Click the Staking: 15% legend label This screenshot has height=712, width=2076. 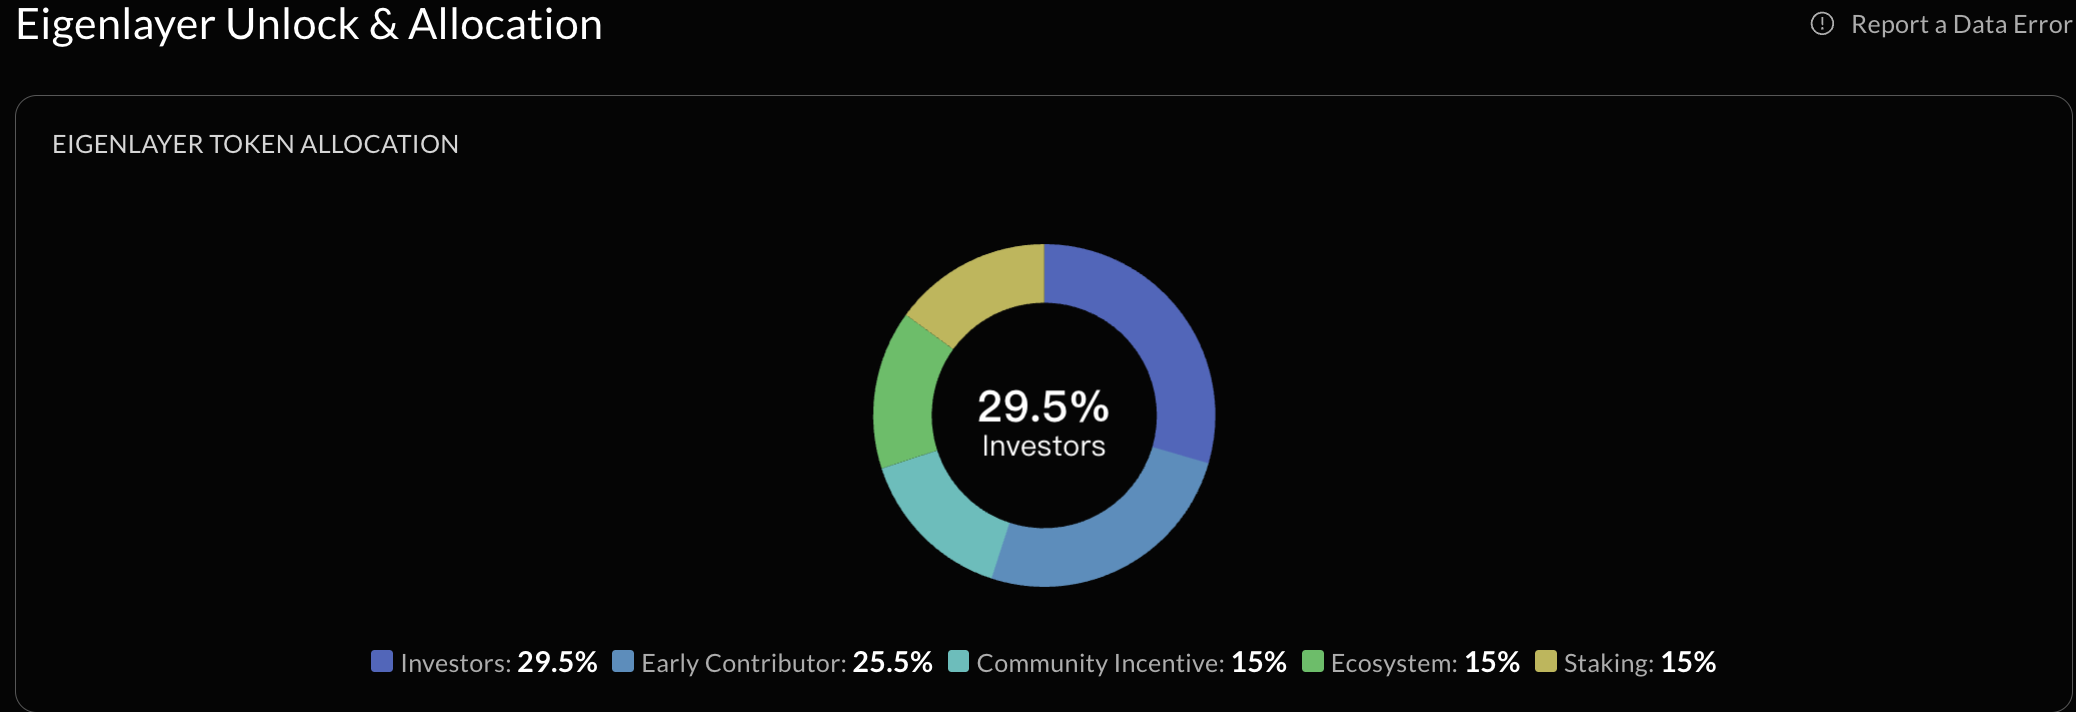1640,662
